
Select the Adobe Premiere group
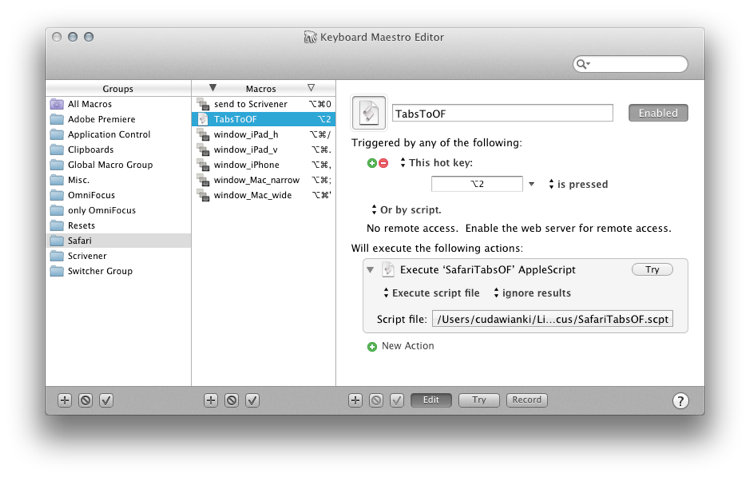[x=119, y=119]
